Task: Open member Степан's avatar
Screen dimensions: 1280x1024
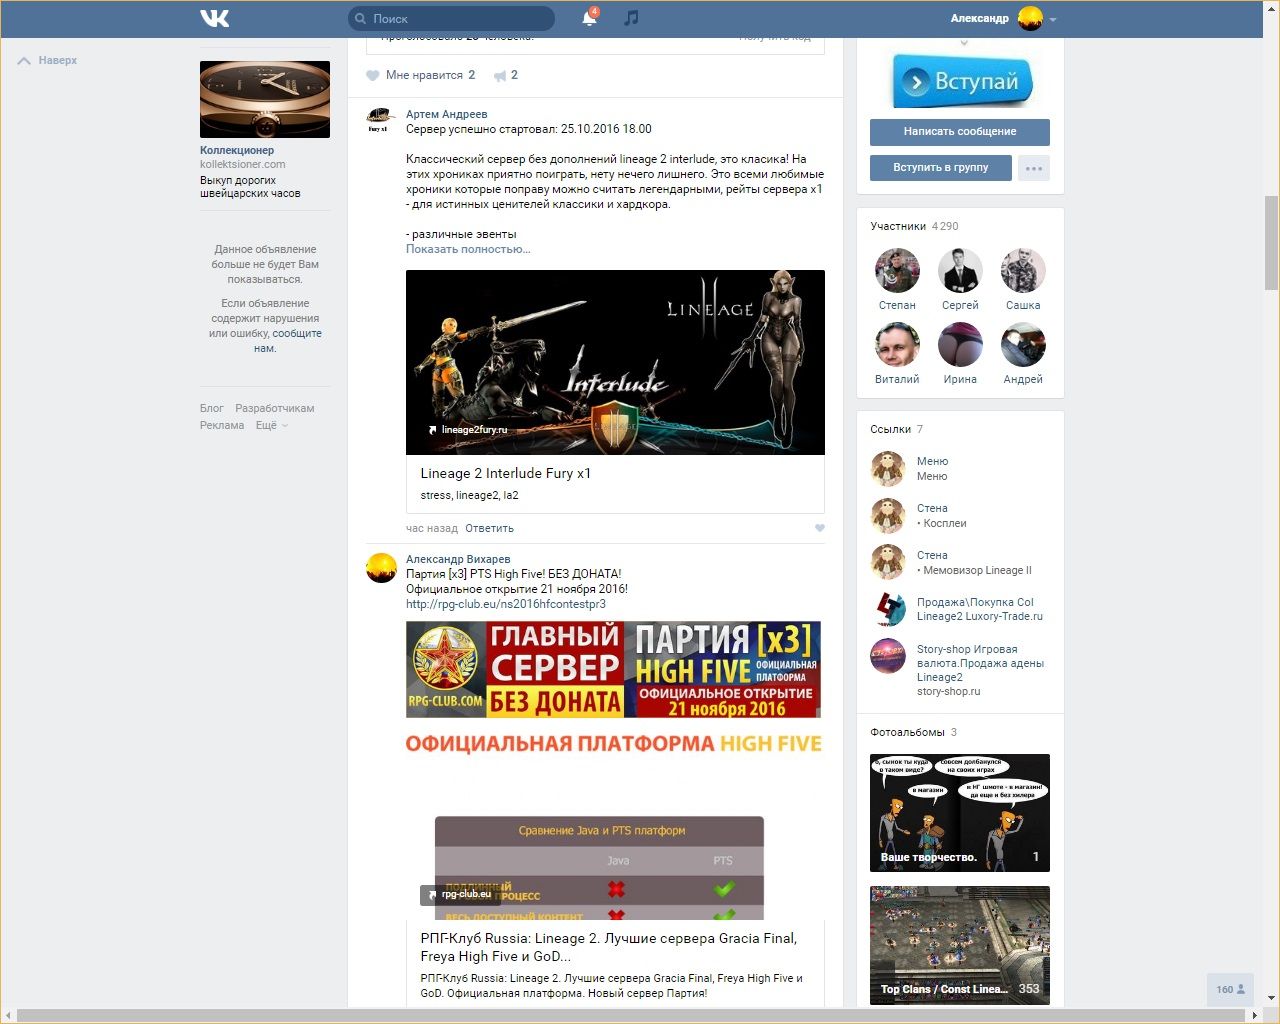Action: pyautogui.click(x=897, y=270)
